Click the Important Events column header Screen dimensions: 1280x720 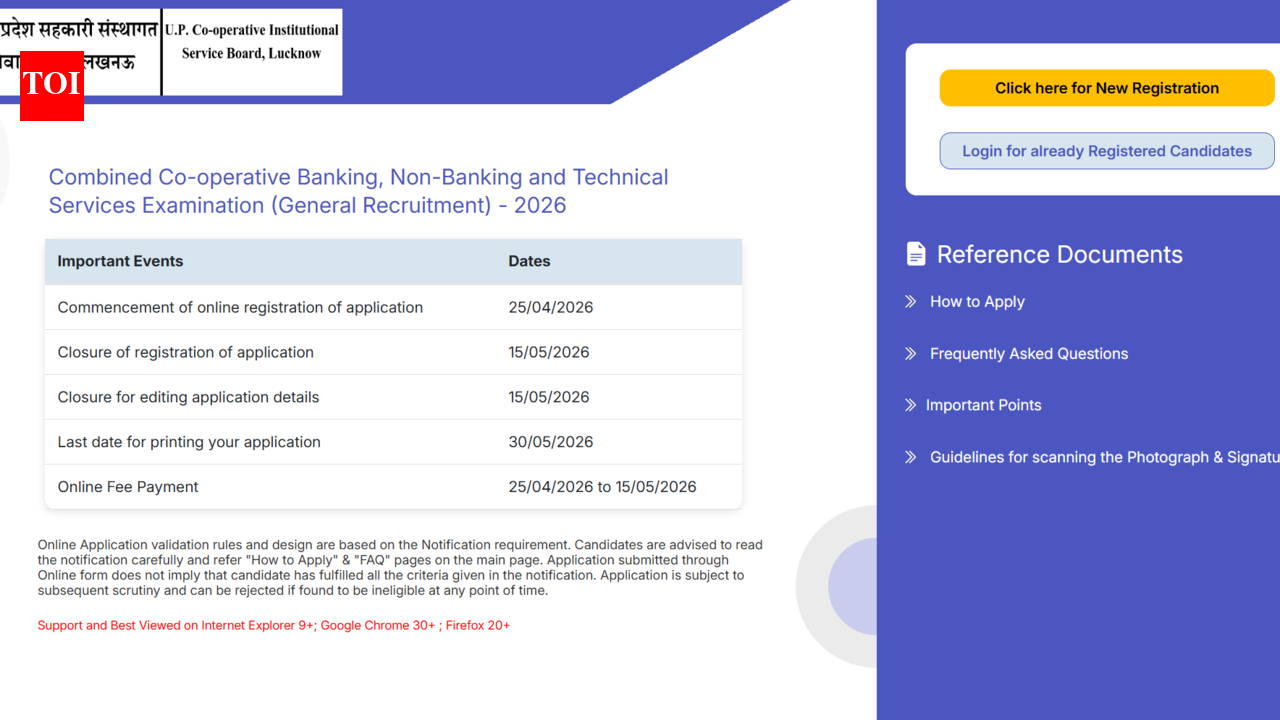120,261
